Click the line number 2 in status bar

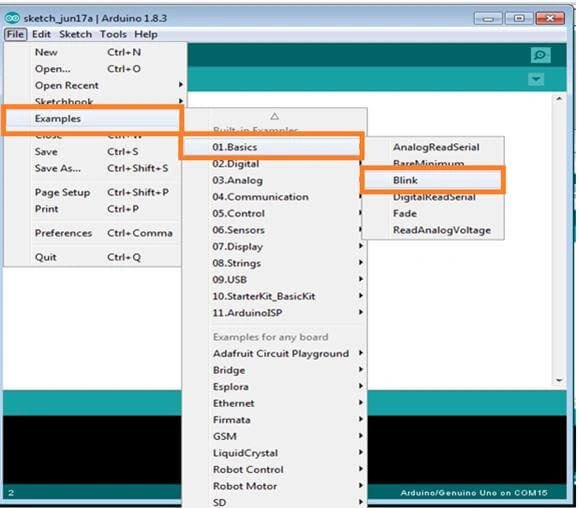[11, 493]
